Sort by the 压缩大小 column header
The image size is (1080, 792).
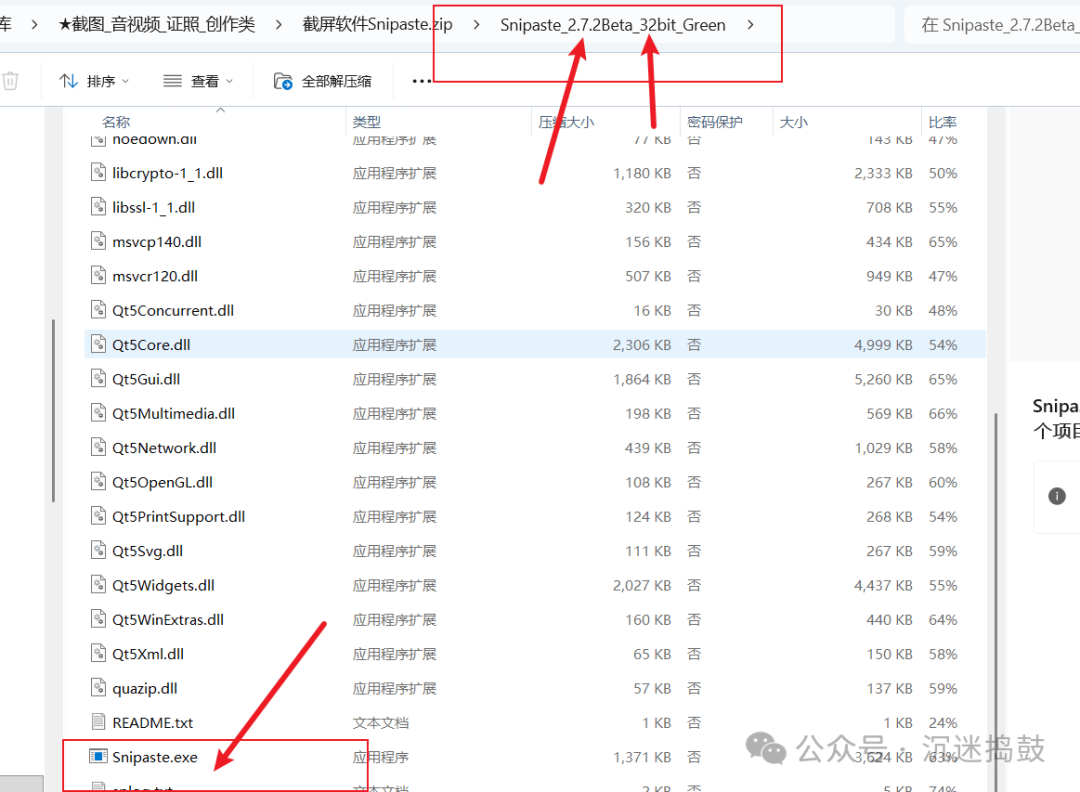[566, 122]
